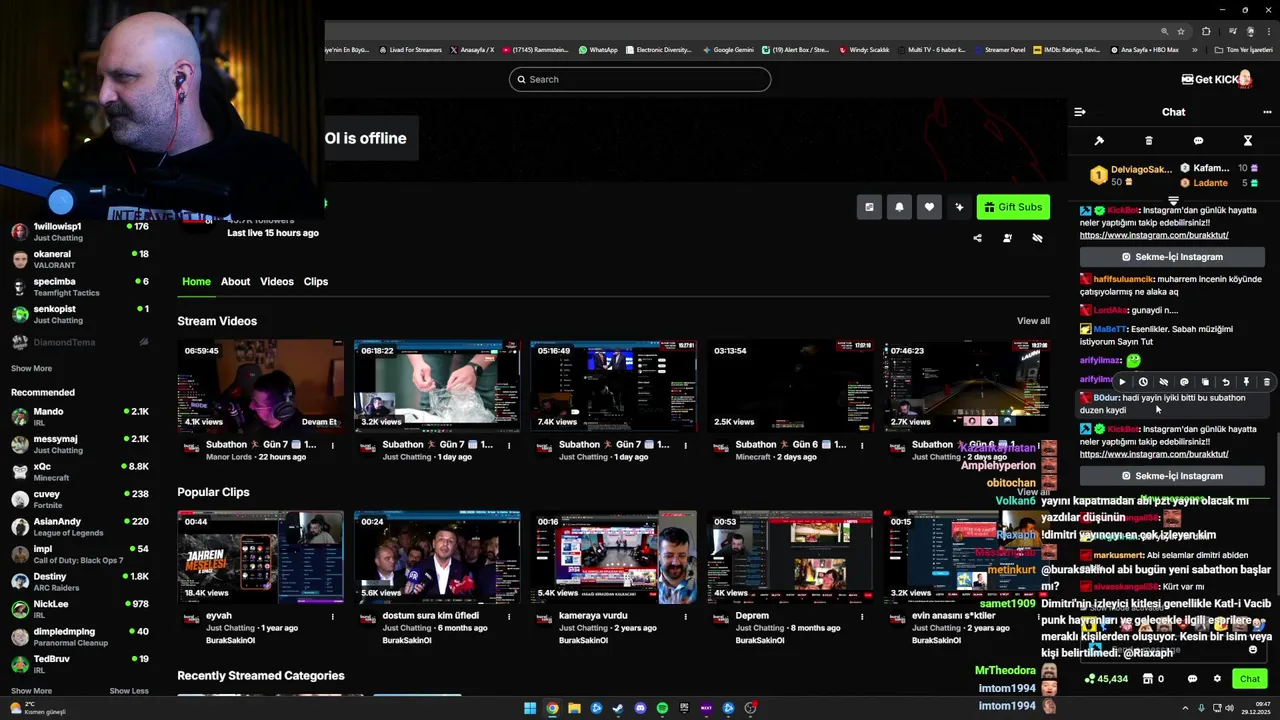Open the AsianAndy channel in Recommended
Image resolution: width=1280 pixels, height=720 pixels.
pyautogui.click(x=80, y=527)
